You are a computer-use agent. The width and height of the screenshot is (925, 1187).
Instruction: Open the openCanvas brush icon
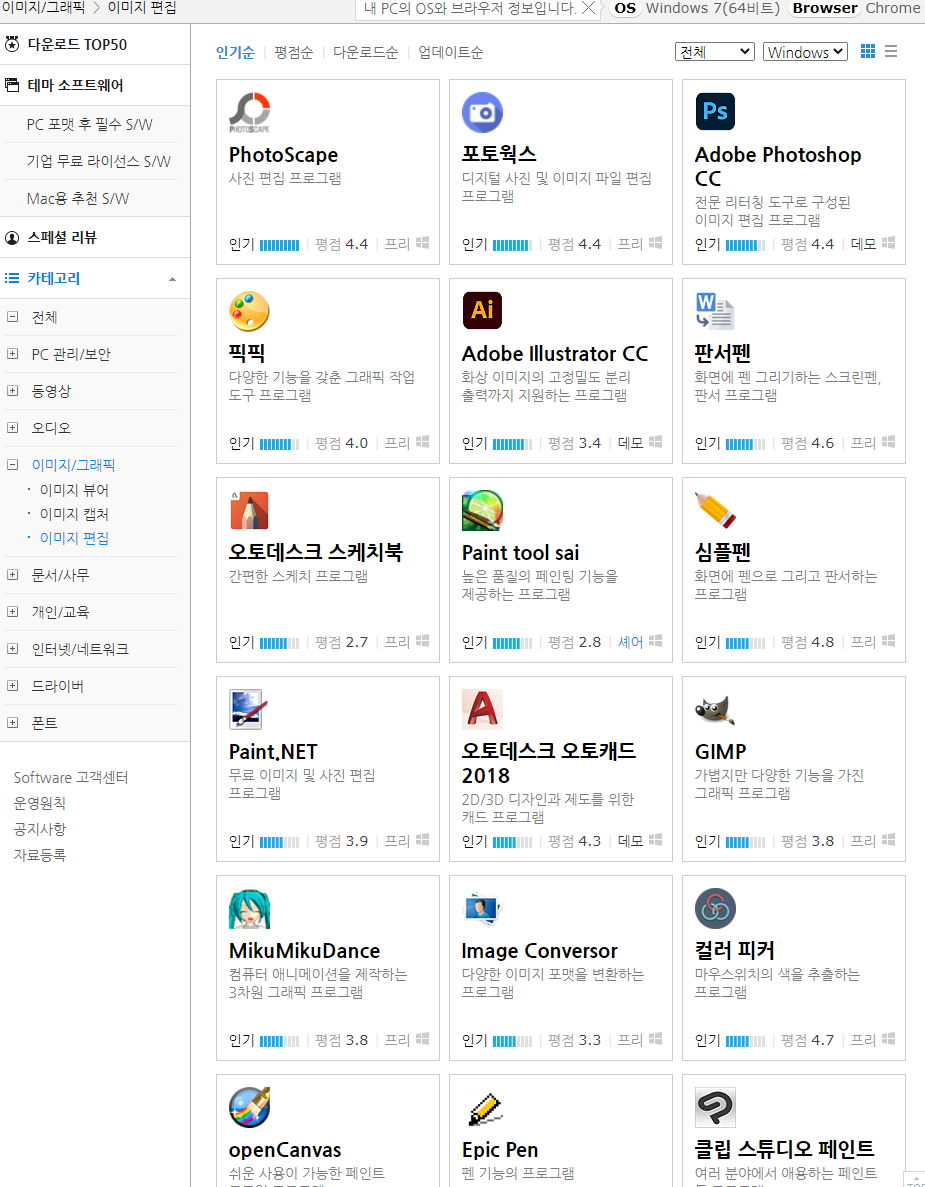249,1108
